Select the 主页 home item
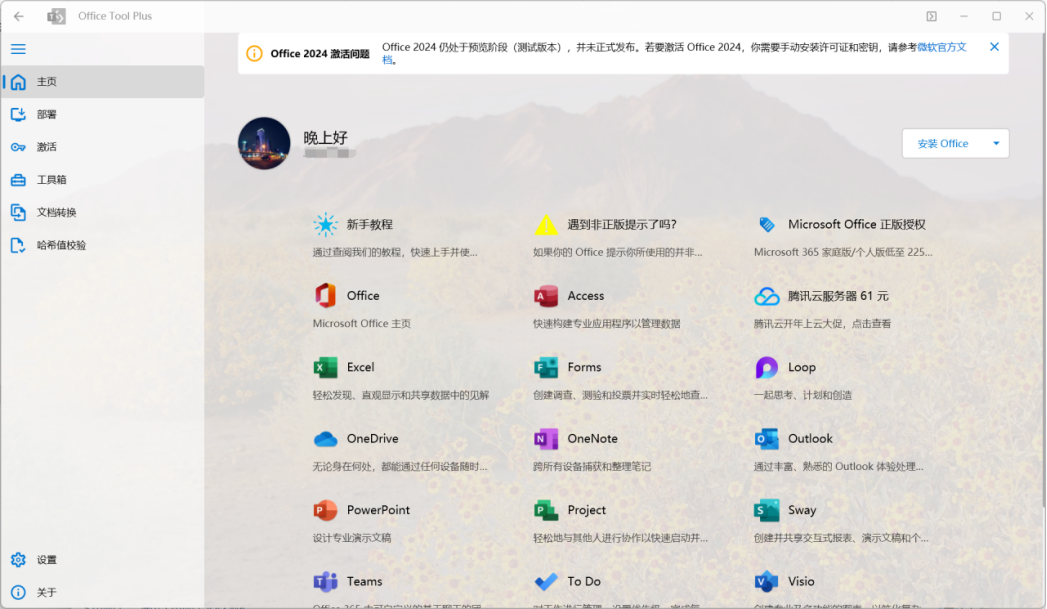The image size is (1047, 609). coord(103,81)
